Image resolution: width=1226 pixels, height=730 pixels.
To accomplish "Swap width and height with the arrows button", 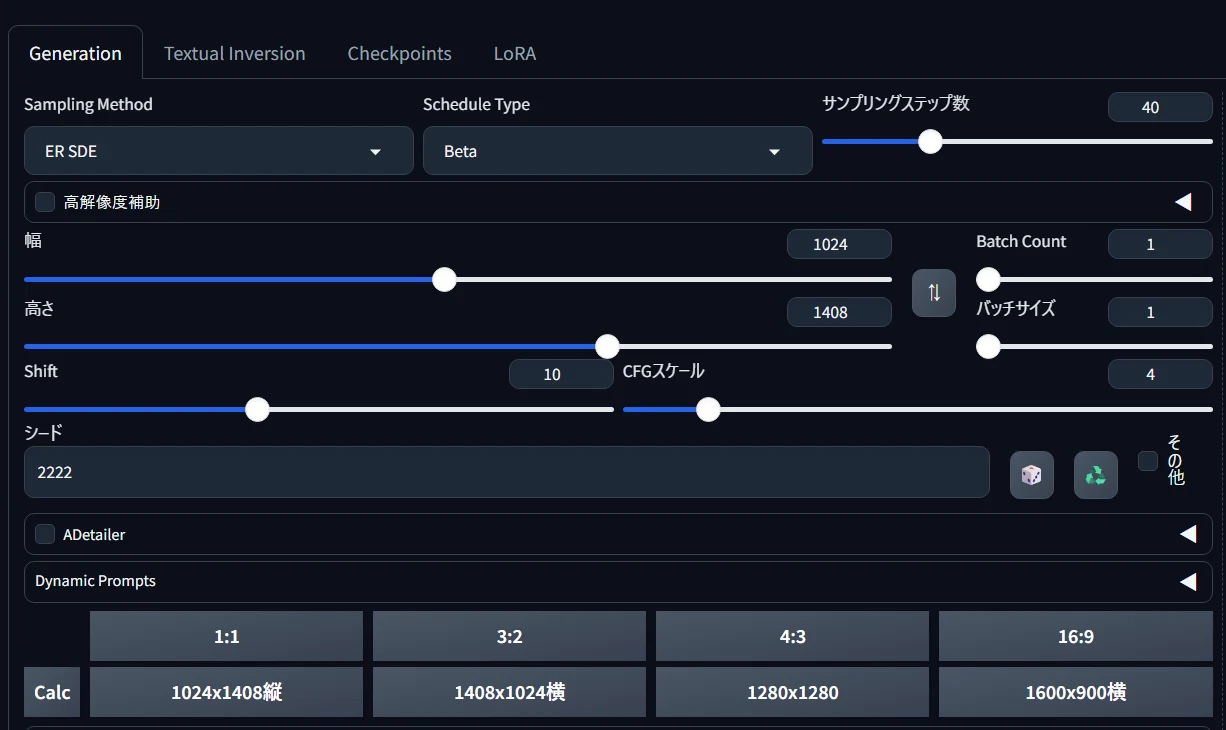I will (934, 293).
